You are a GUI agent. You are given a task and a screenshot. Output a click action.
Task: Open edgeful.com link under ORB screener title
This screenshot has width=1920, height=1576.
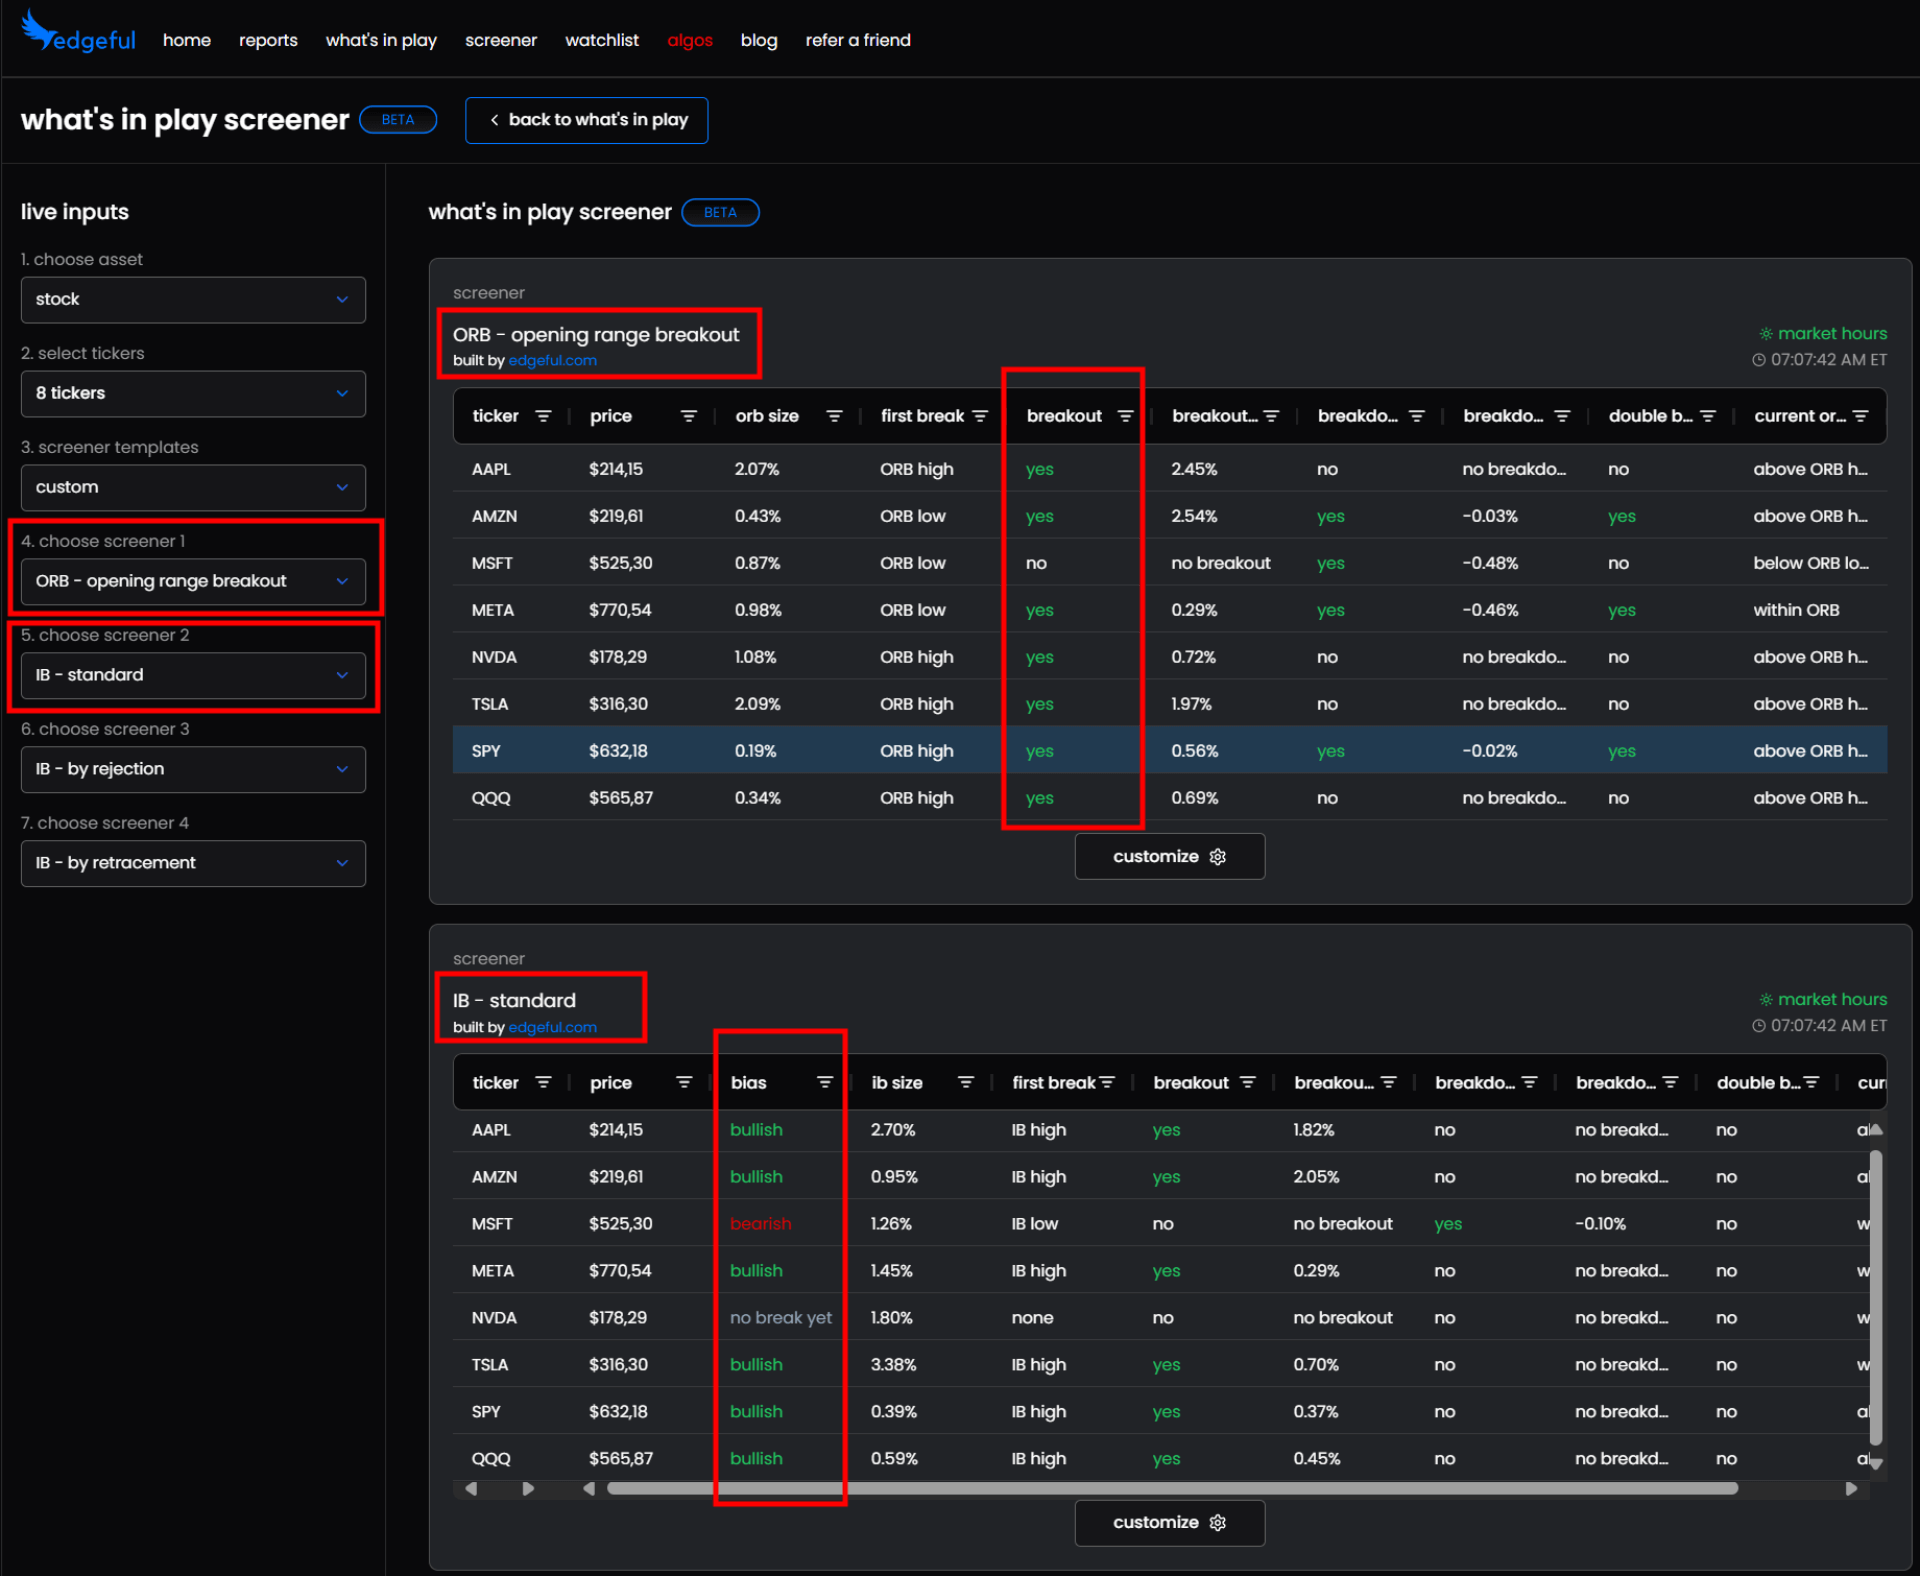point(552,361)
